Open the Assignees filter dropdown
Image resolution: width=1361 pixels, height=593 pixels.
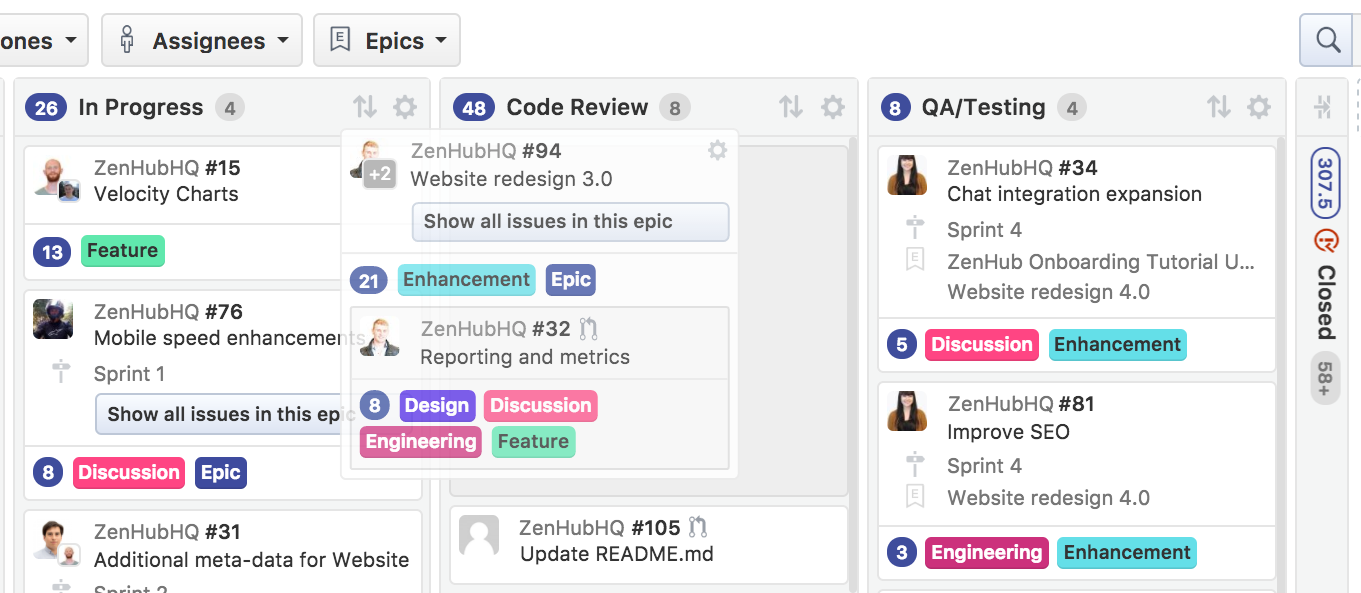202,41
